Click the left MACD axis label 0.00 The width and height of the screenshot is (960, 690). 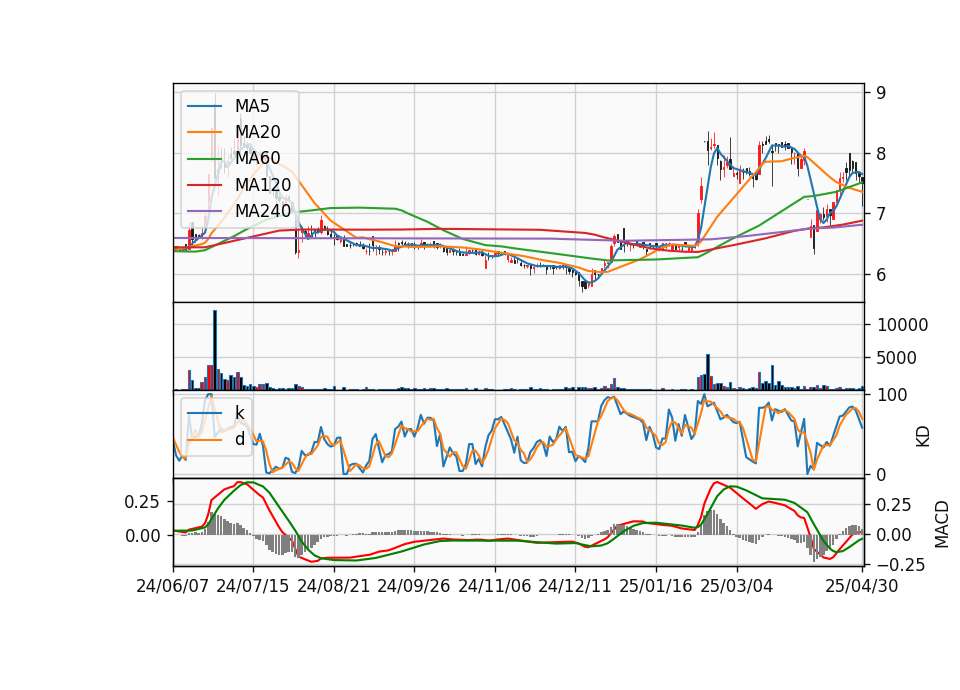[142, 536]
